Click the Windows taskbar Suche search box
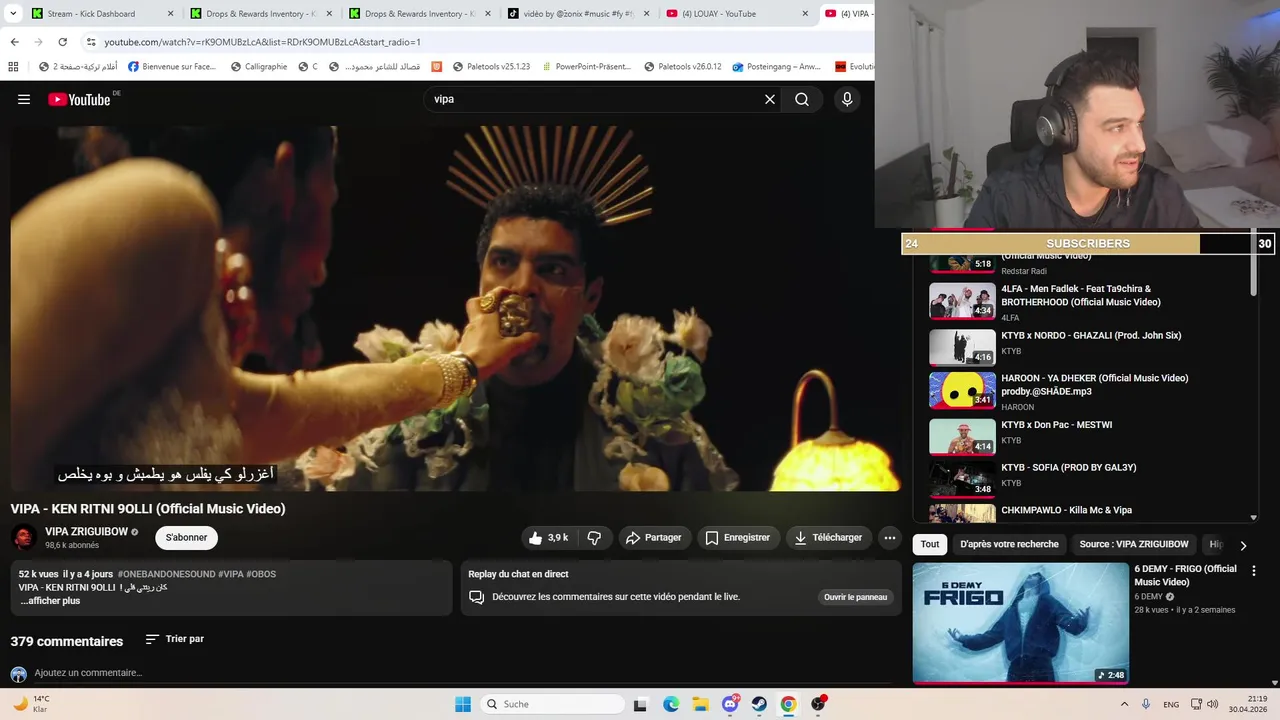The image size is (1280, 720). click(551, 704)
